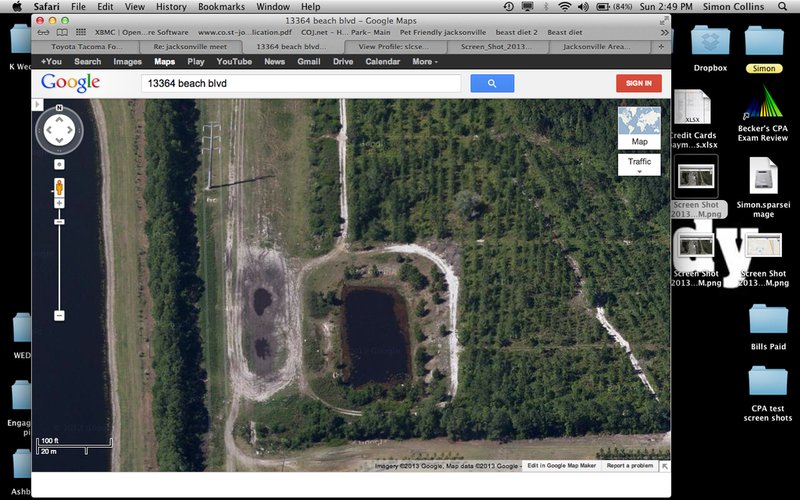Show bookmarks with the open book icon

click(62, 32)
